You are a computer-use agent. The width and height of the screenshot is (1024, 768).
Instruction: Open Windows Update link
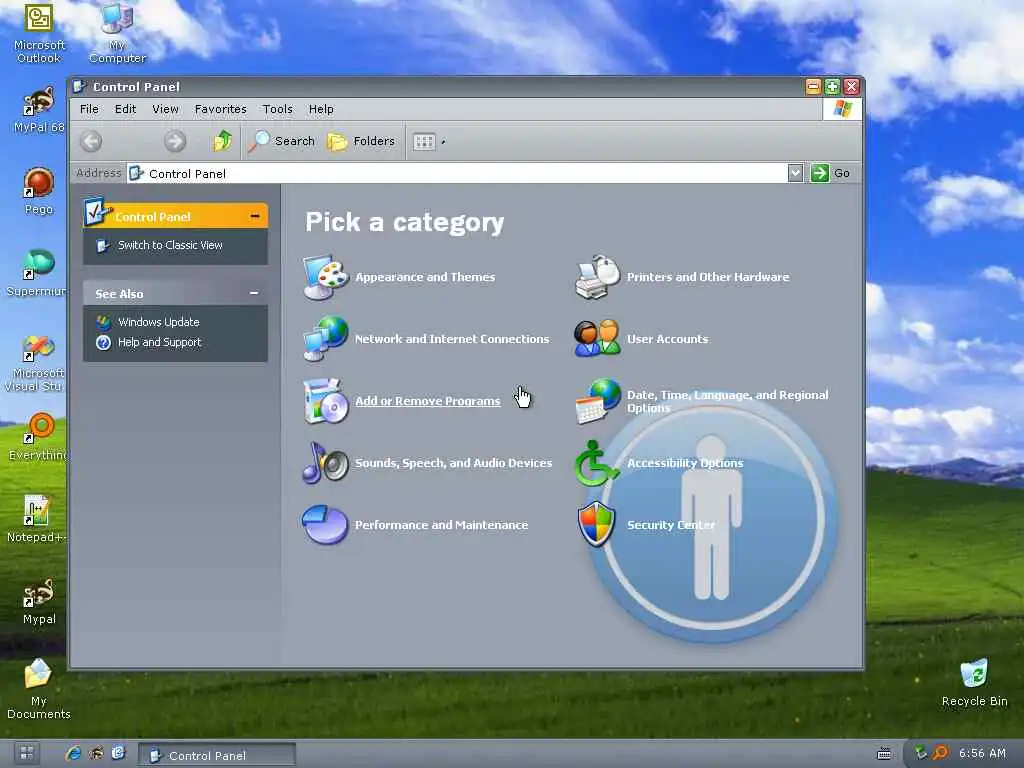[159, 322]
